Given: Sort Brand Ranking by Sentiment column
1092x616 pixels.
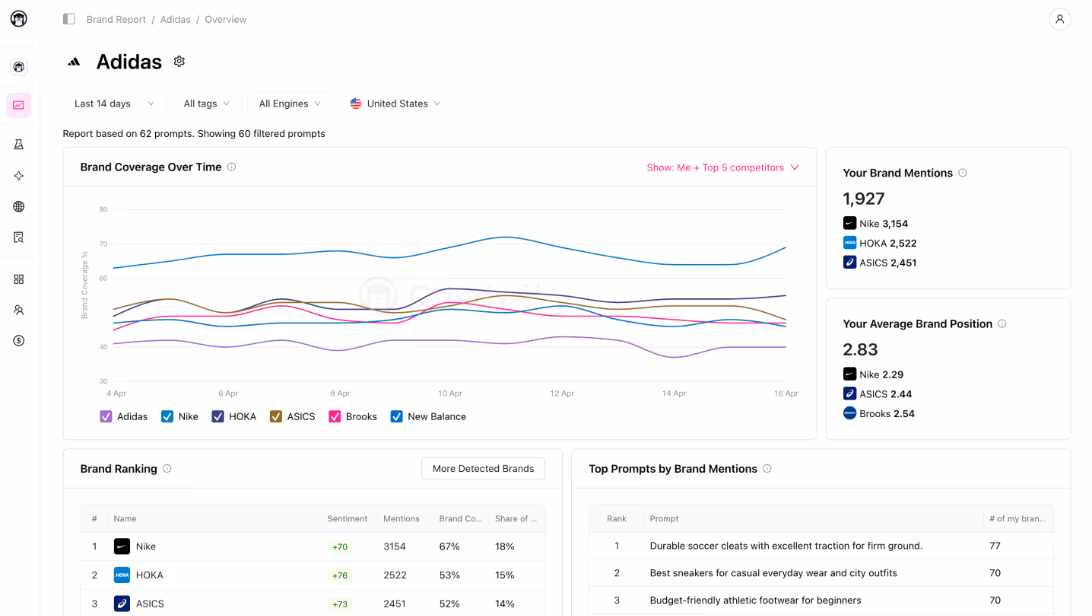Looking at the screenshot, I should coord(347,519).
